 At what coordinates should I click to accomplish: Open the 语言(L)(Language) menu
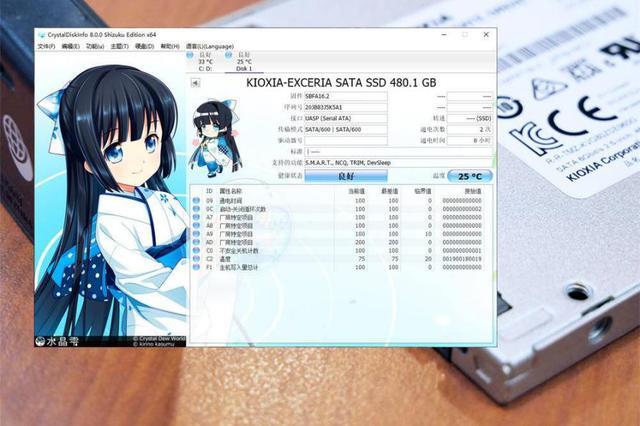[x=210, y=46]
